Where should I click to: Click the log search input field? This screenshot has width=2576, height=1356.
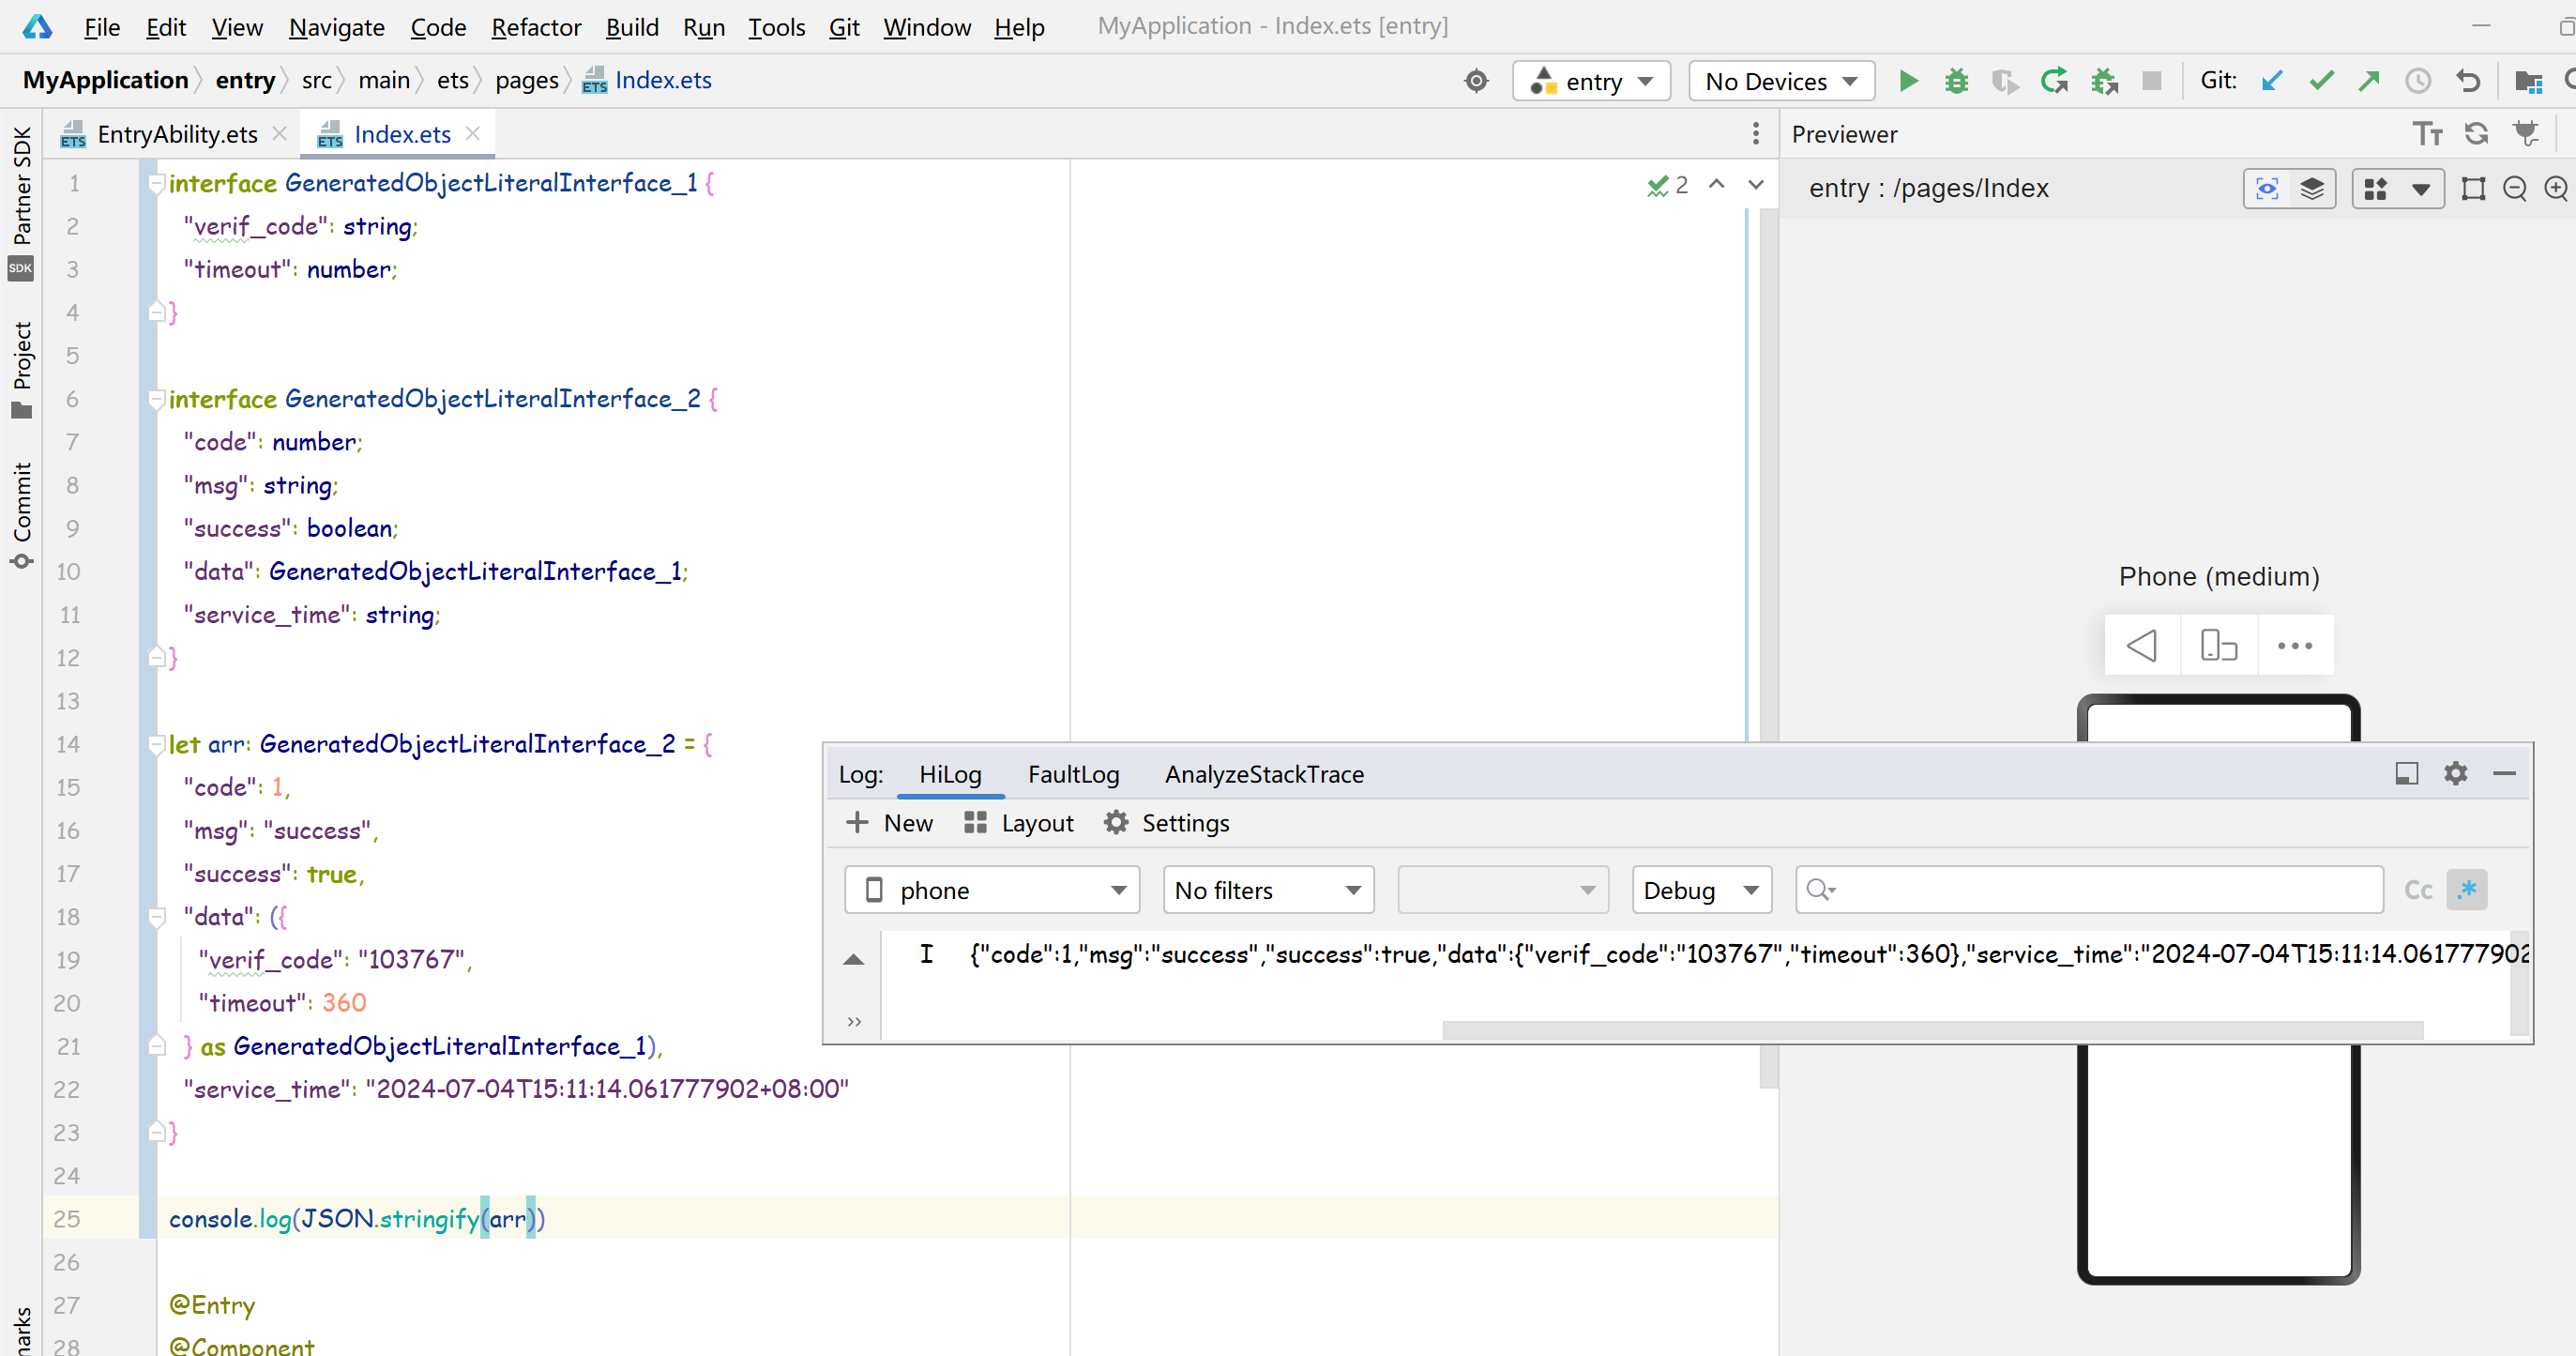(2090, 890)
